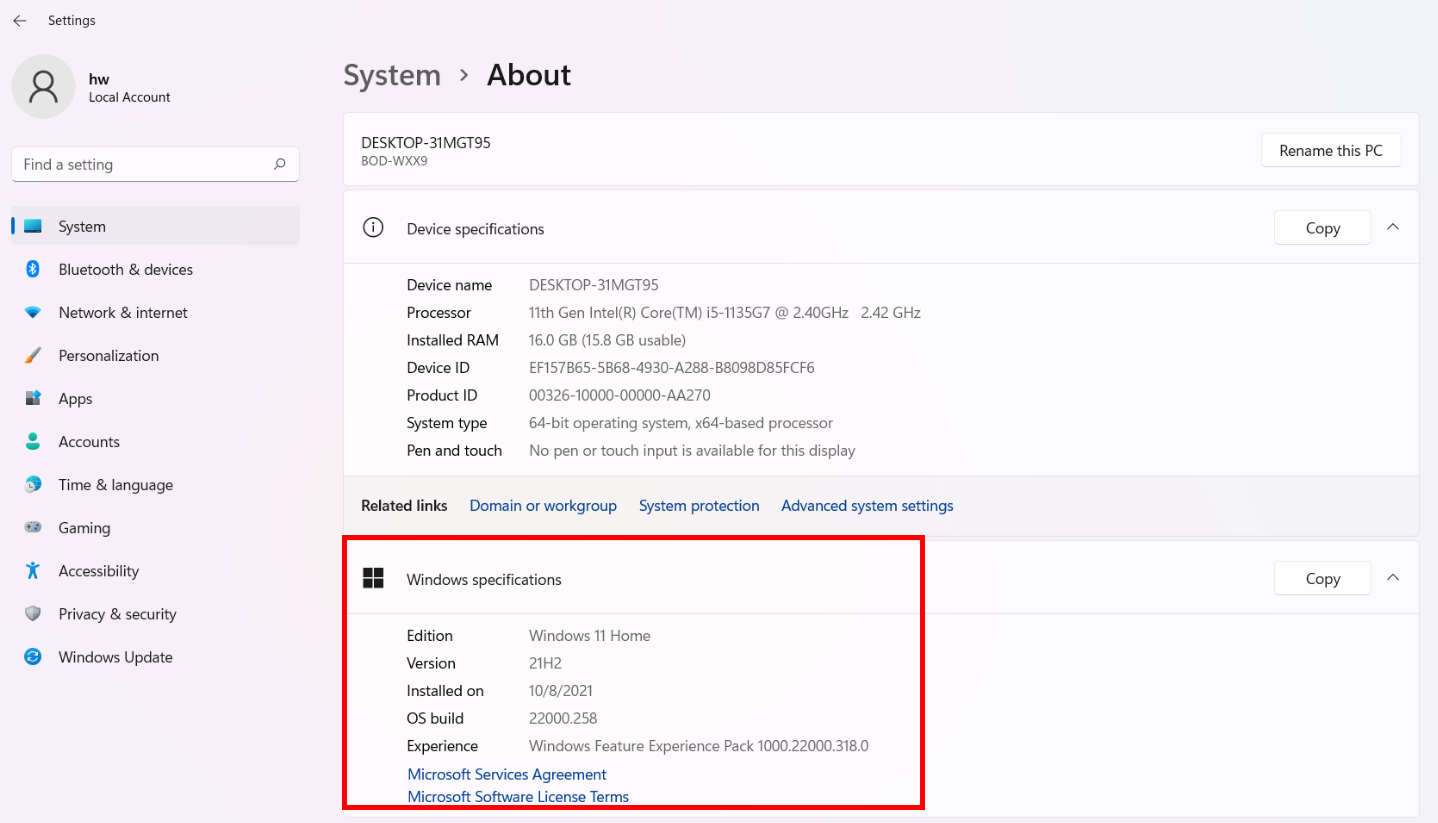Click the Local Account label
Image resolution: width=1438 pixels, height=823 pixels.
tap(129, 97)
